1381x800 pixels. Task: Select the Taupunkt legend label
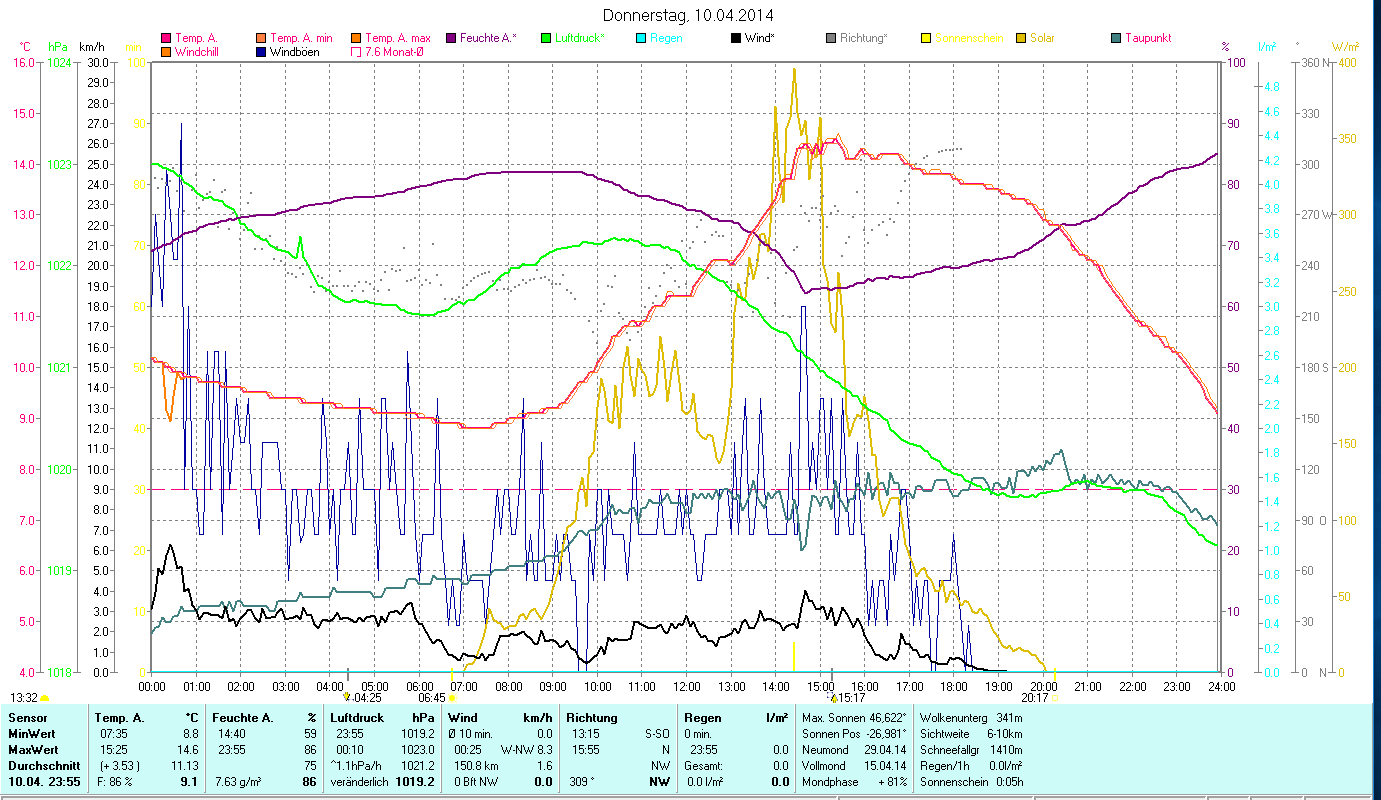click(x=1147, y=38)
